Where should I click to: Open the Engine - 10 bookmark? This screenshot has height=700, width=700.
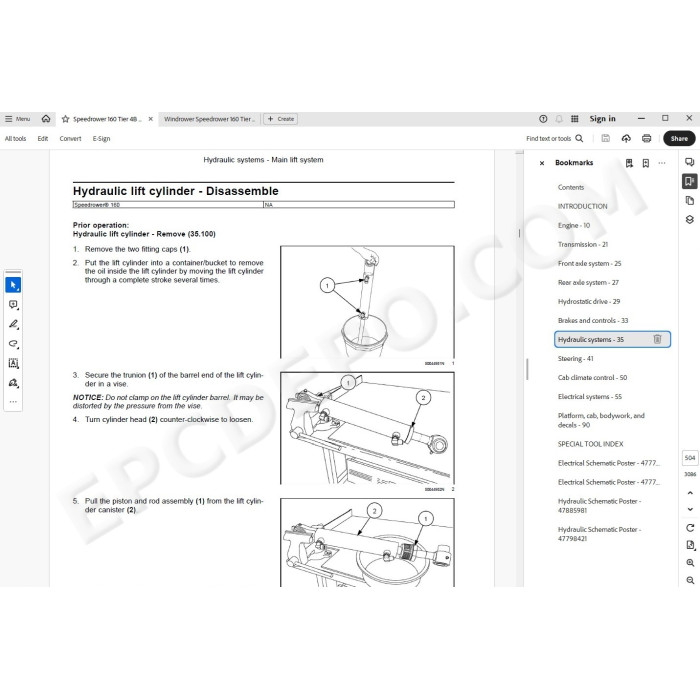[x=574, y=225]
